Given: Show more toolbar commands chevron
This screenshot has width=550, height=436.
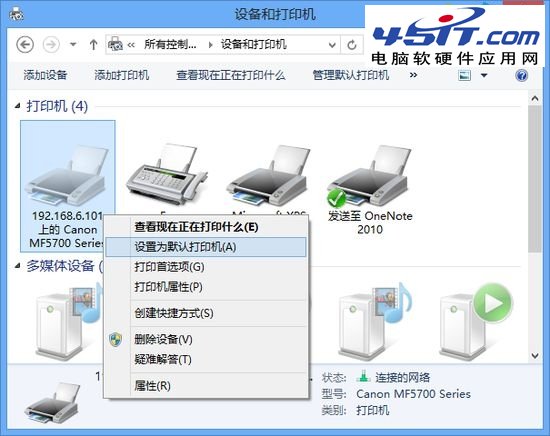Looking at the screenshot, I should [413, 75].
